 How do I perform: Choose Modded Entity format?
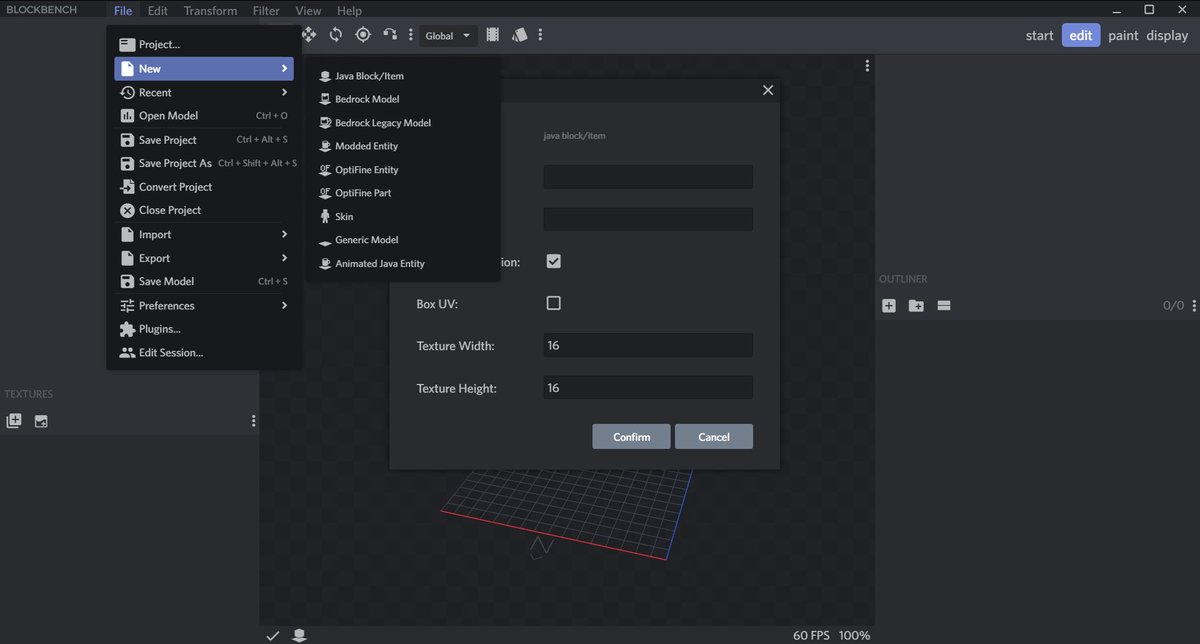pos(403,146)
